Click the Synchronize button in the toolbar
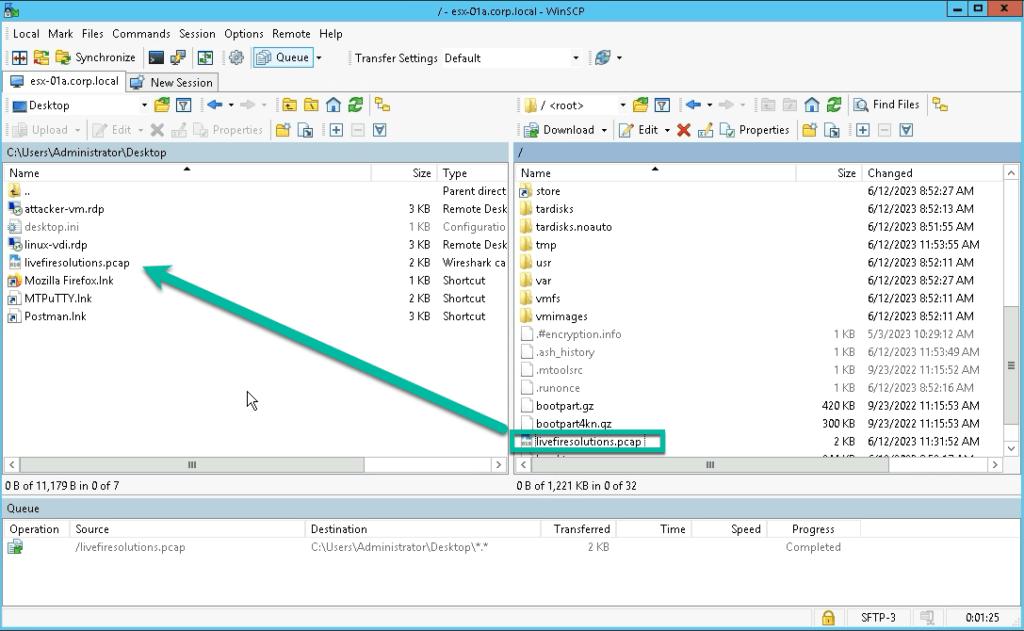 tap(95, 57)
